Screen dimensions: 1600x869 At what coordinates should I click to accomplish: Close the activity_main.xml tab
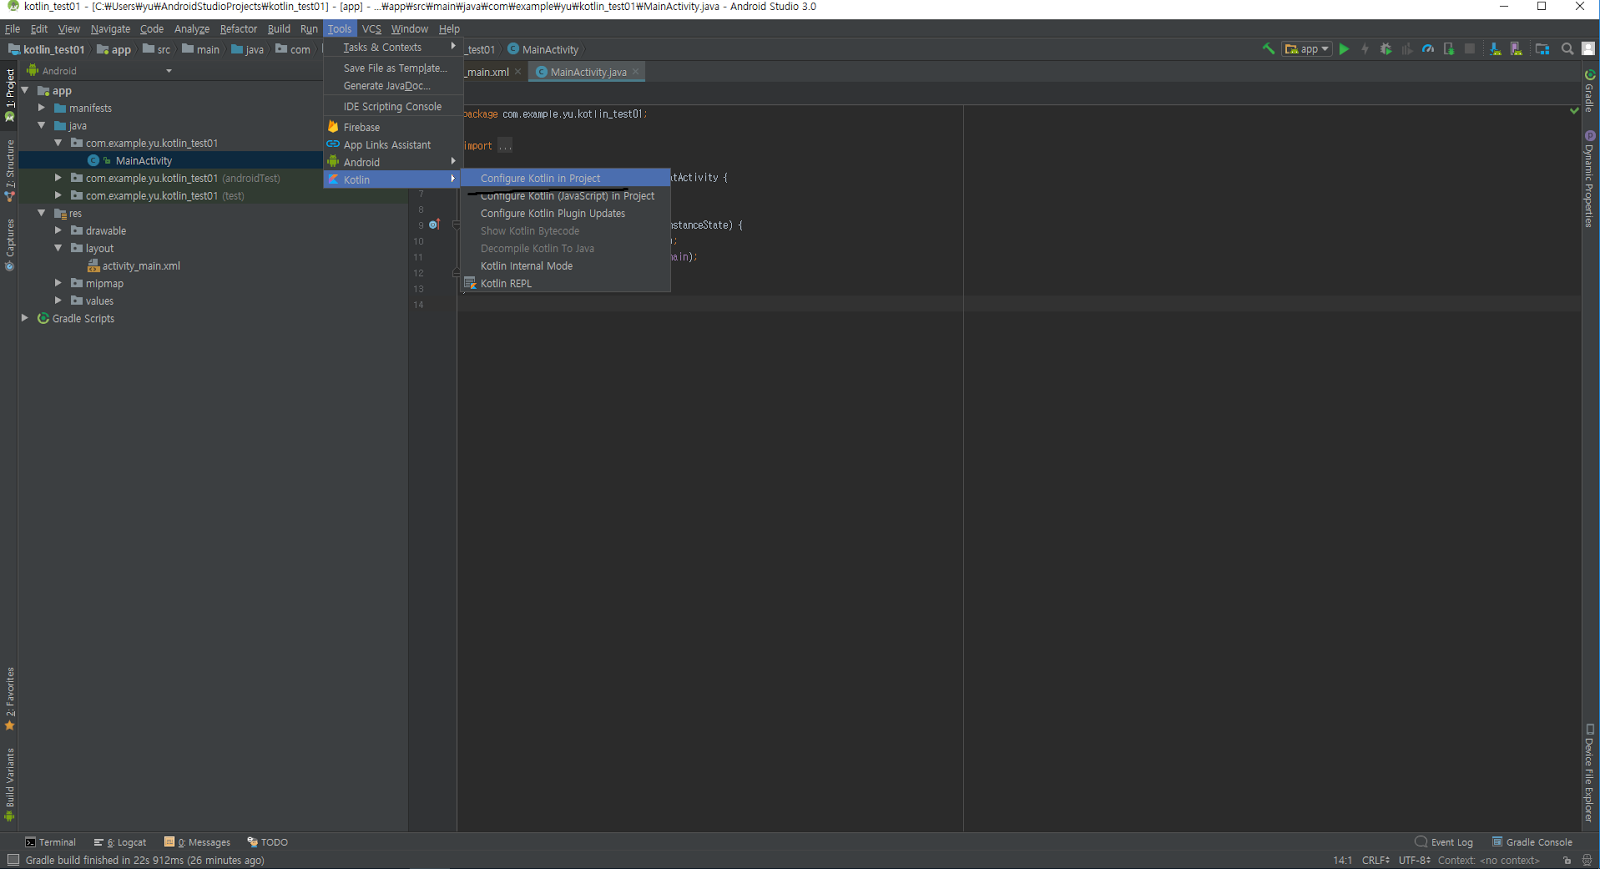pyautogui.click(x=517, y=72)
